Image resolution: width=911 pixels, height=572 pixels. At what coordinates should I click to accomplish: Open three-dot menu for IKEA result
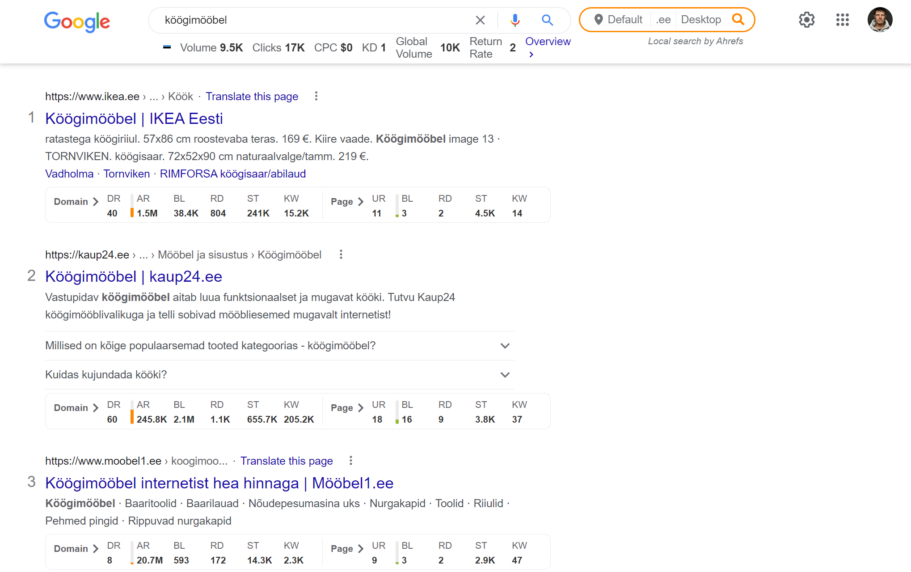click(x=316, y=96)
